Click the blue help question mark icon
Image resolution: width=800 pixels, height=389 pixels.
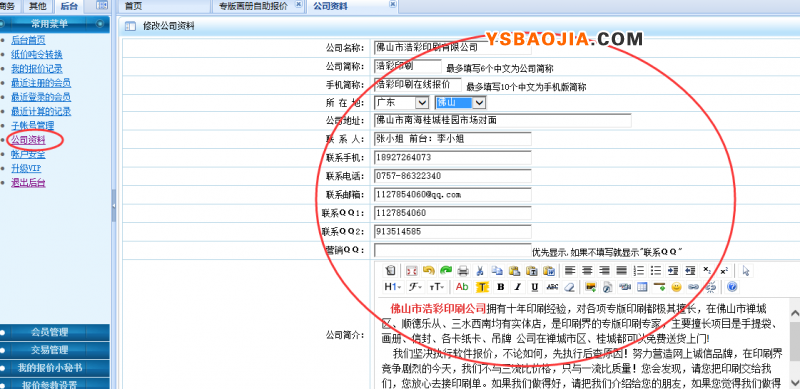tap(732, 287)
